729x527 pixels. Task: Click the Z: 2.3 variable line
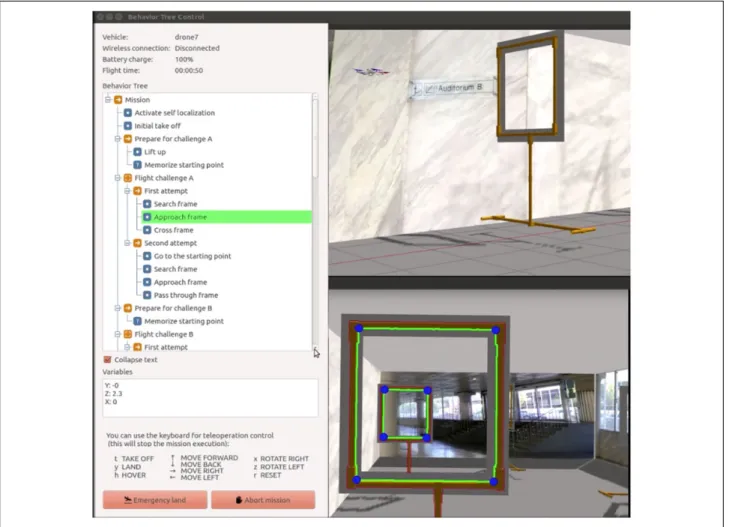click(113, 393)
